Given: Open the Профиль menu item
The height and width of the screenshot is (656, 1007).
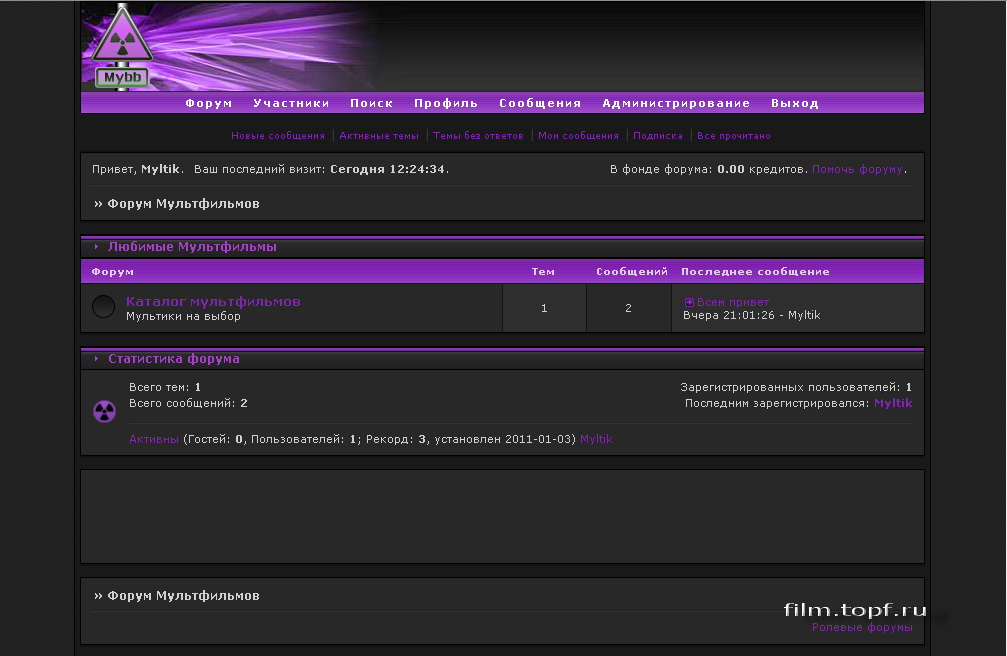Looking at the screenshot, I should (x=446, y=102).
